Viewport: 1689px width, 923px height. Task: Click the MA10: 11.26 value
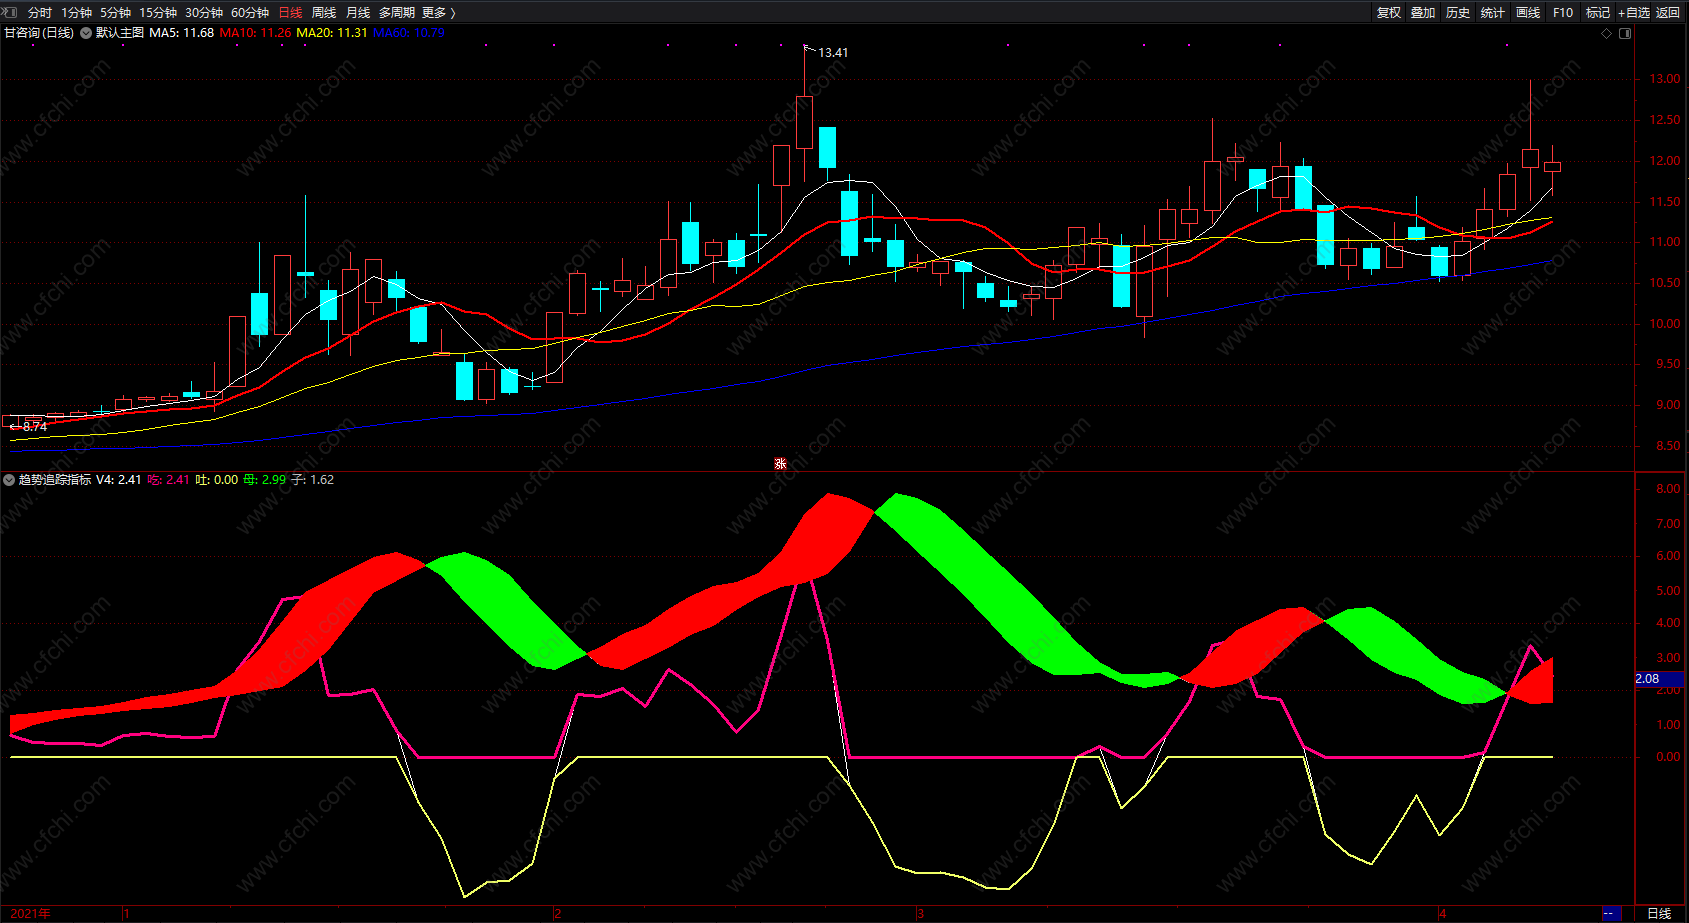255,33
